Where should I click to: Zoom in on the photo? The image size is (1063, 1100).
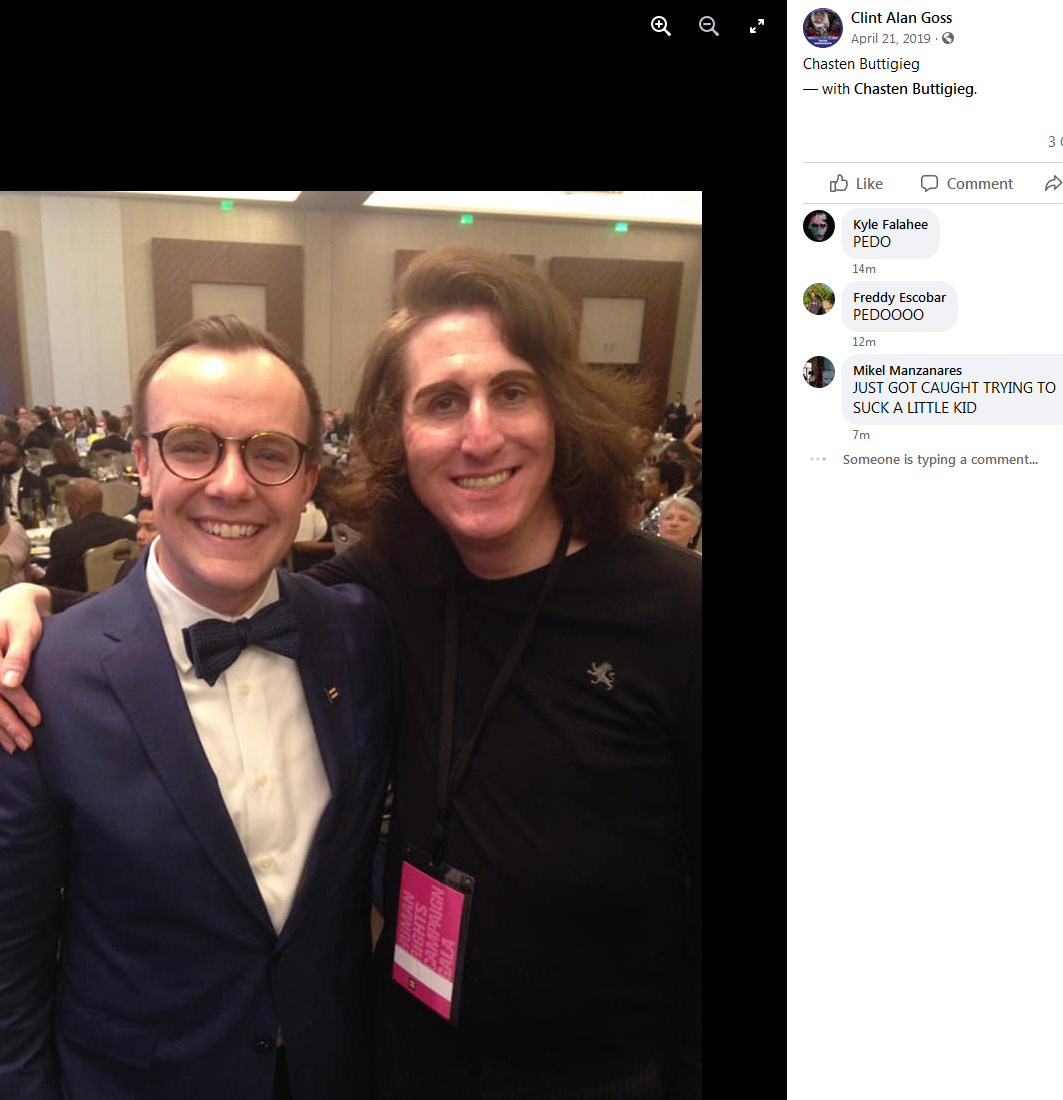point(660,26)
